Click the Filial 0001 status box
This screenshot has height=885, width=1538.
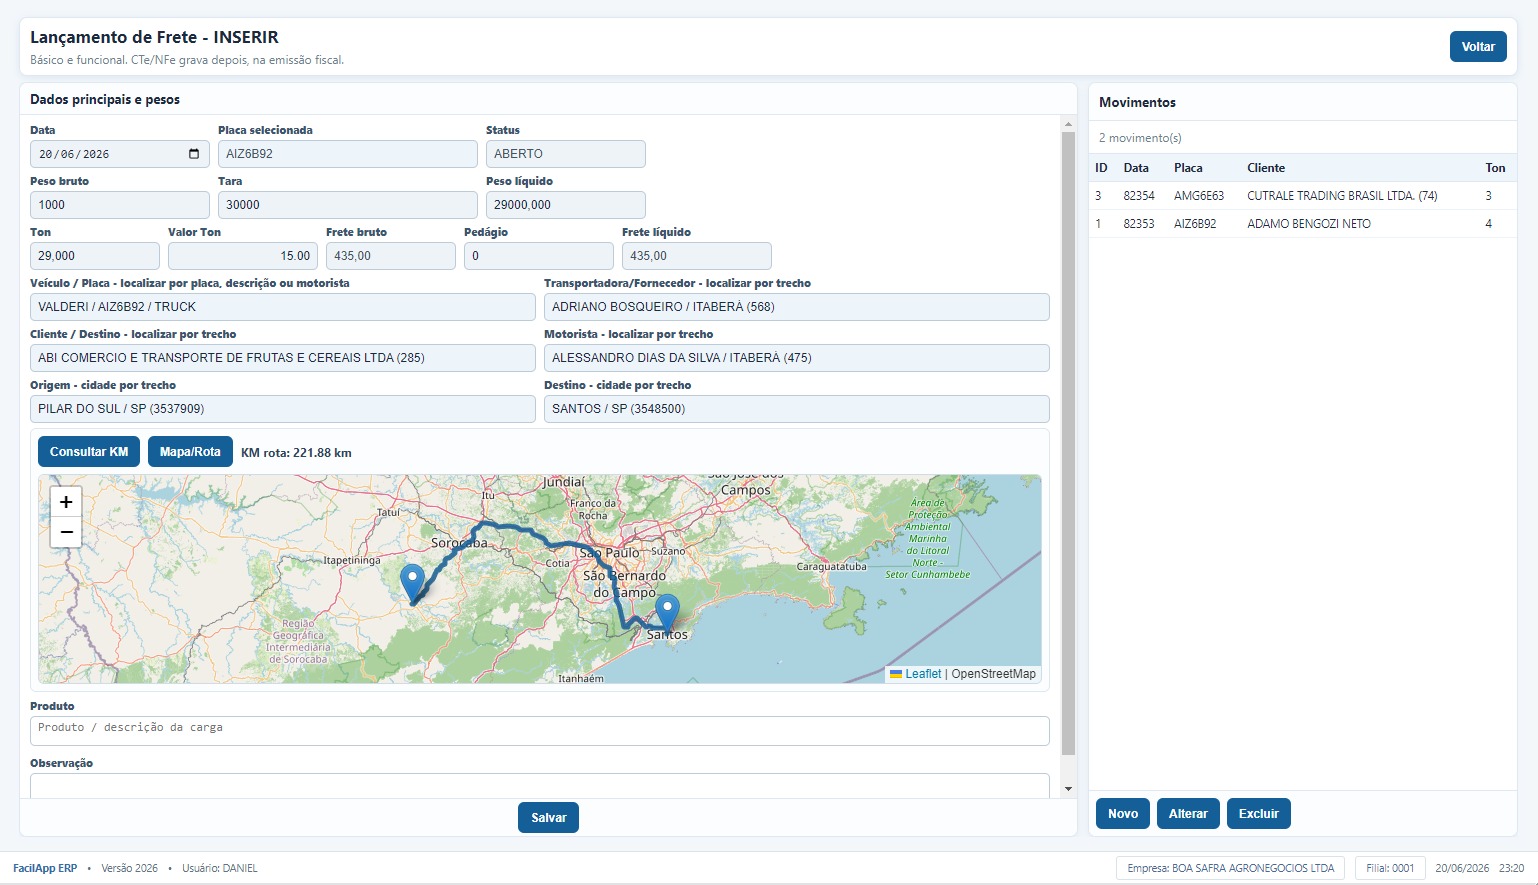point(1390,868)
